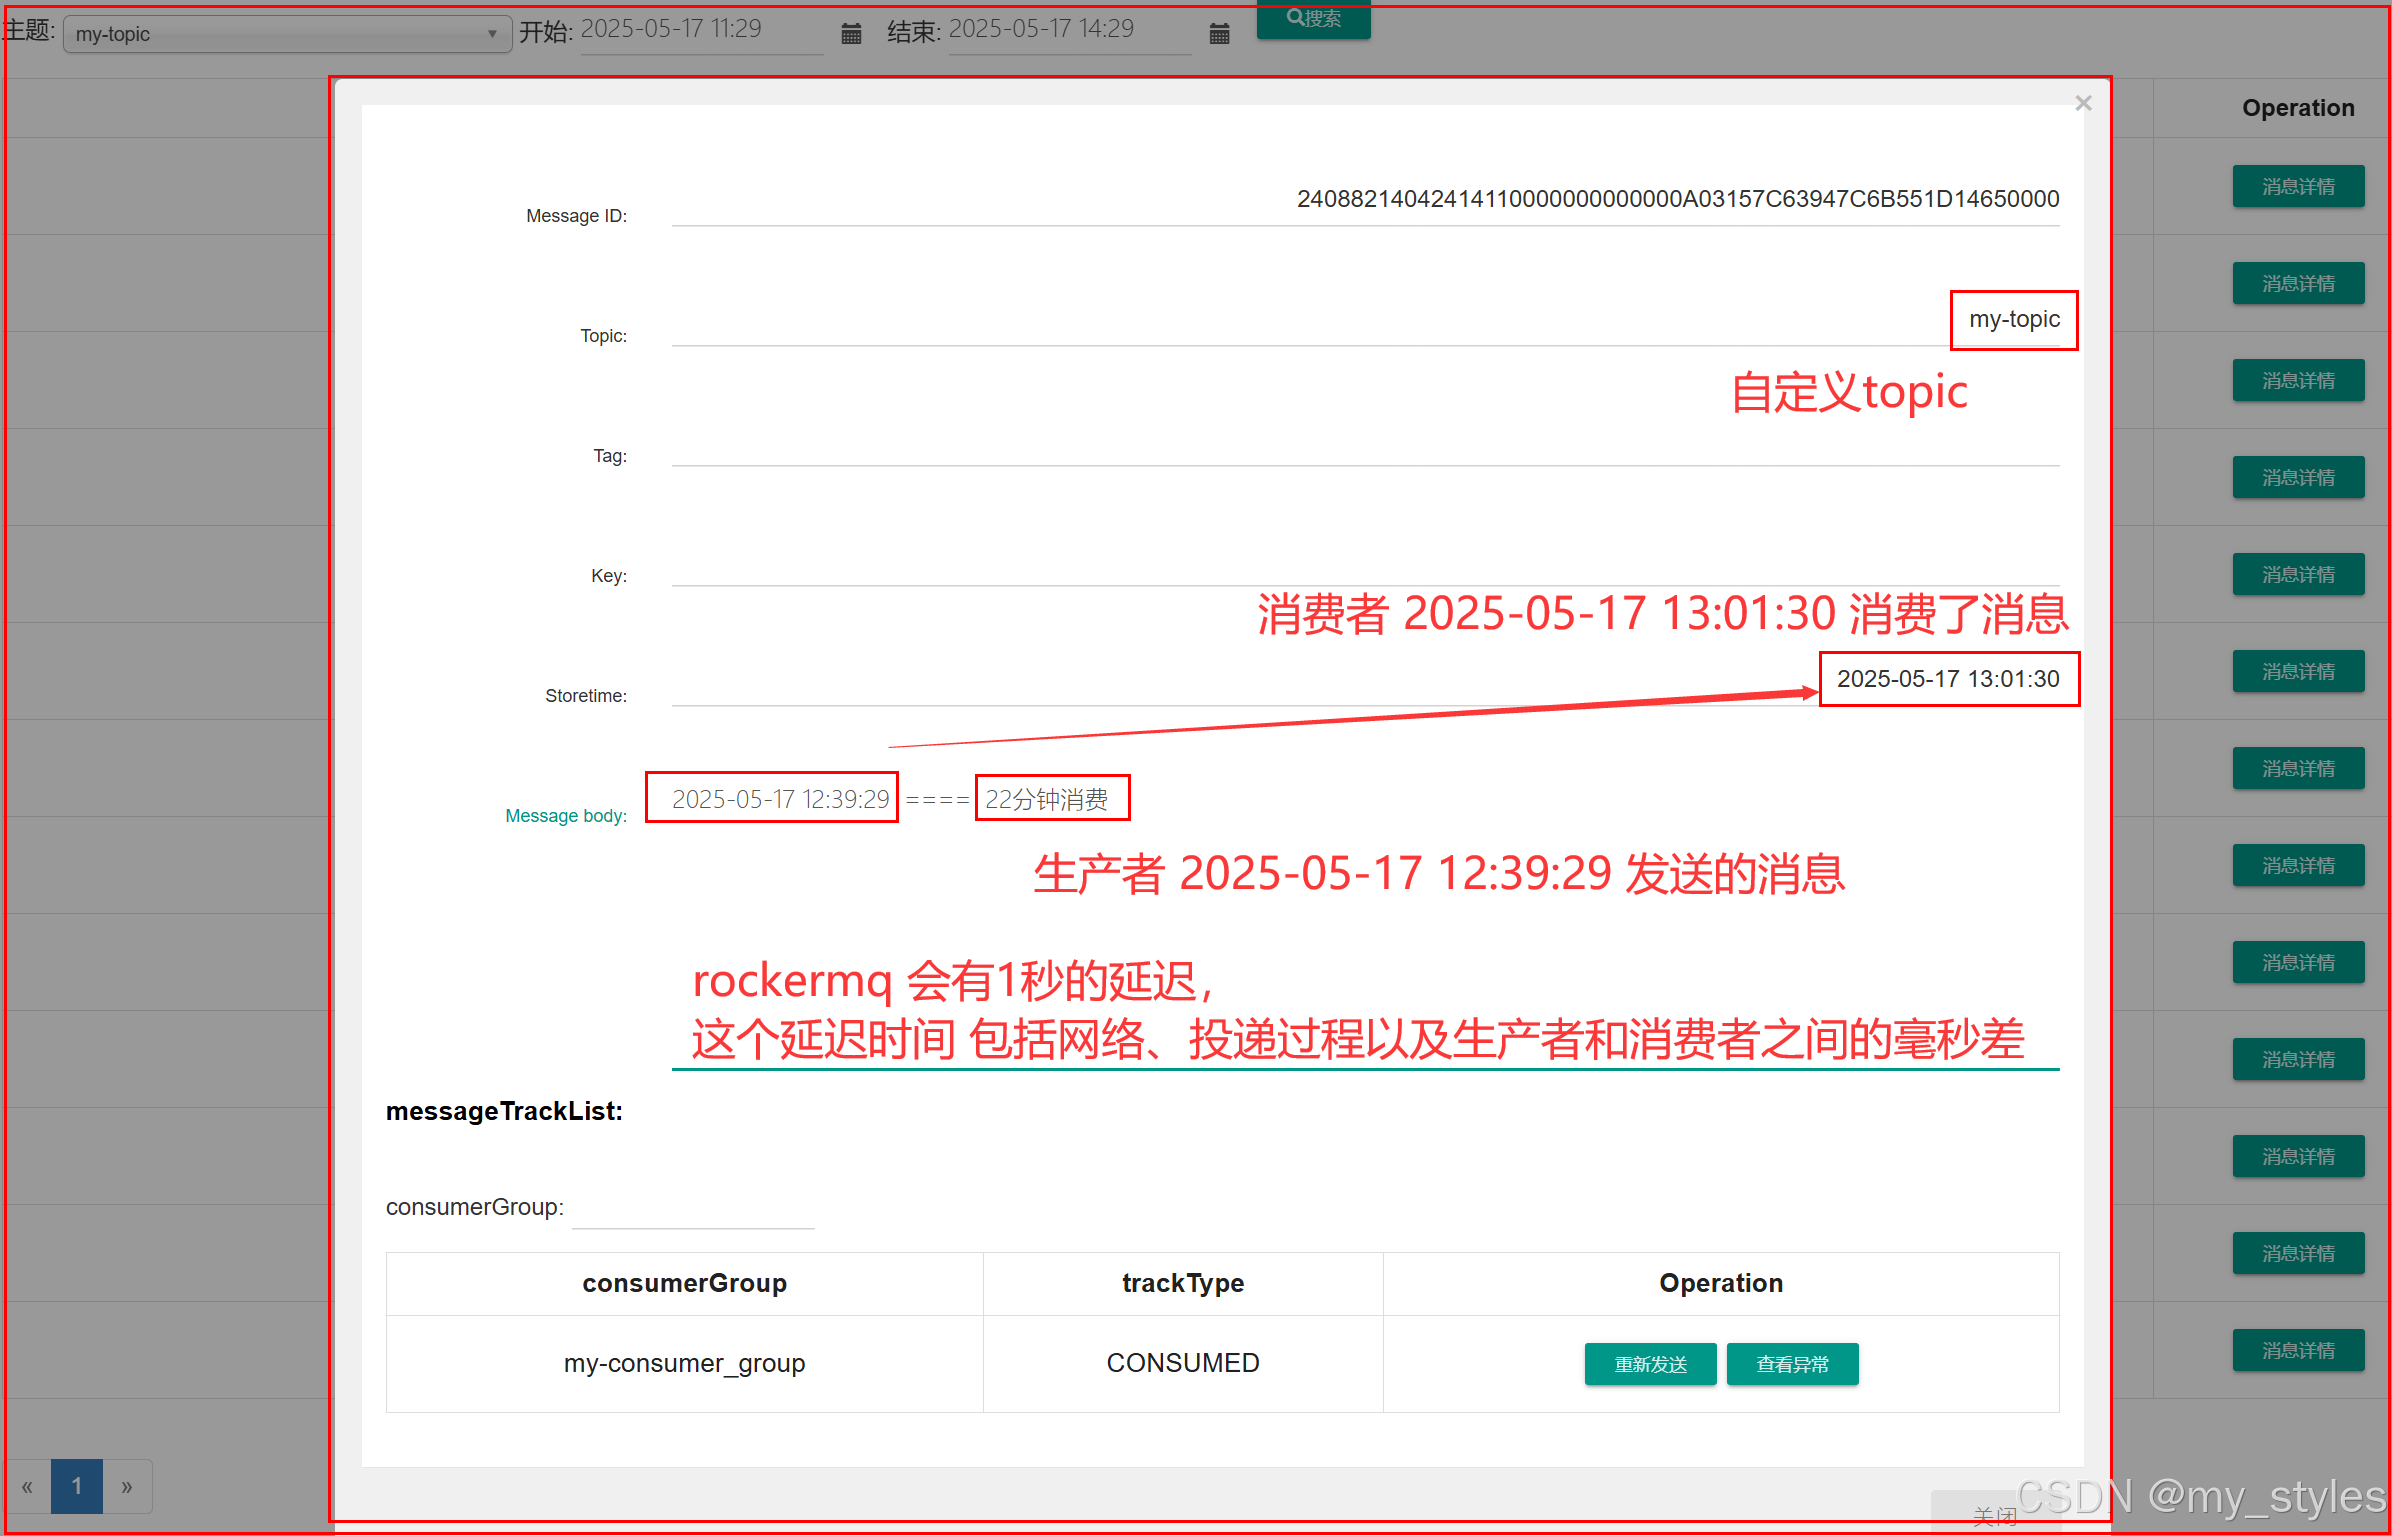This screenshot has height=1536, width=2392.
Task: Click the end date calendar icon
Action: [x=1219, y=34]
